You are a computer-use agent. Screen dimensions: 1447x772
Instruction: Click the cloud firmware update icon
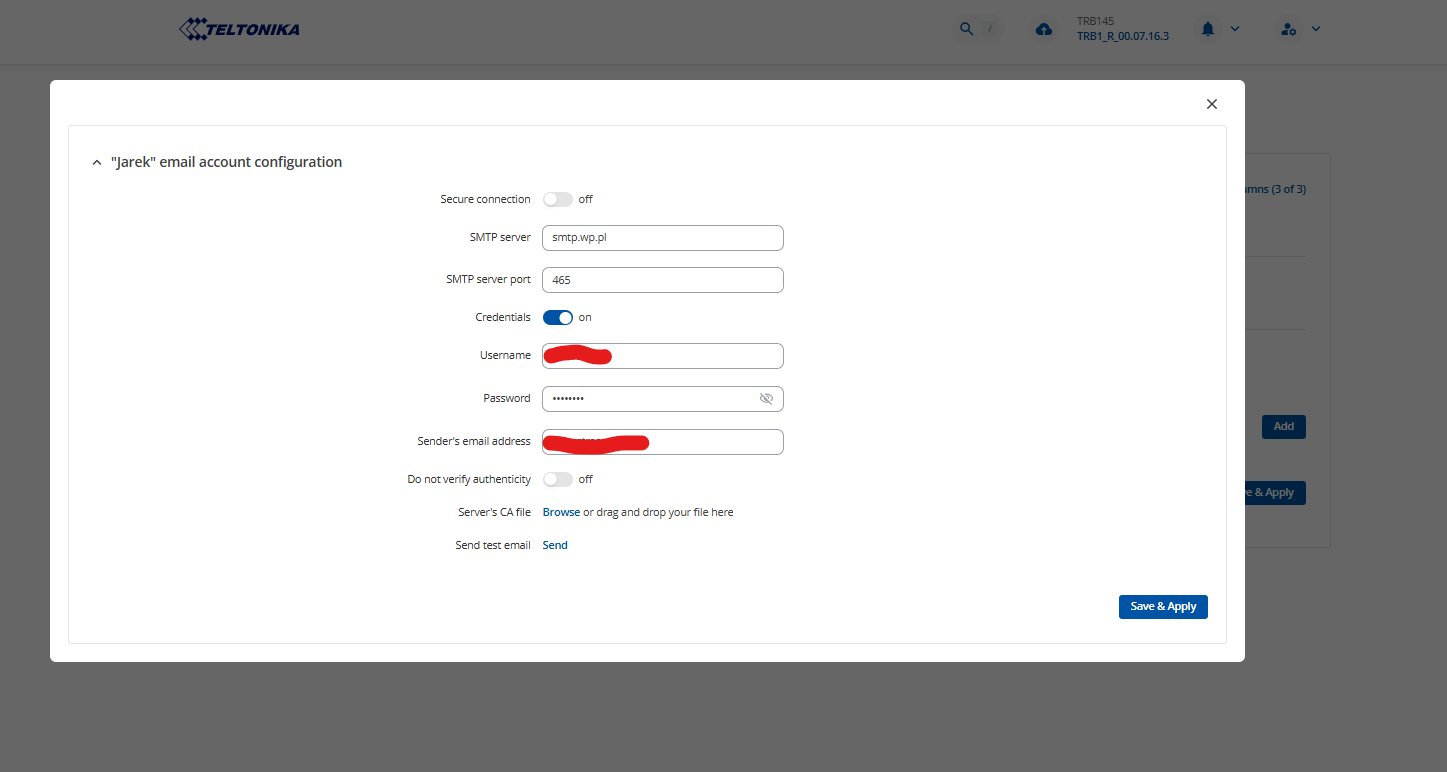pos(1044,29)
